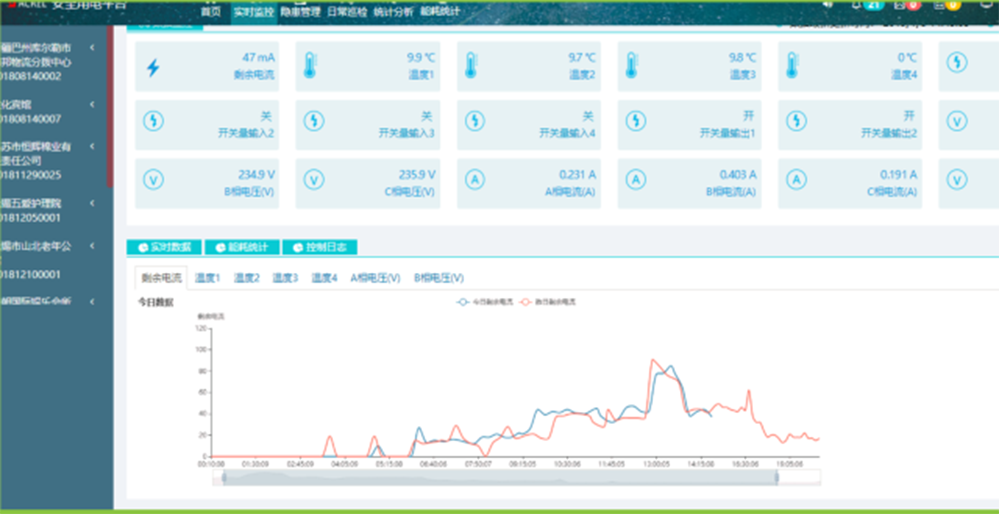Click the thermometer icon for 温度1
This screenshot has height=514, width=1000.
[x=310, y=66]
